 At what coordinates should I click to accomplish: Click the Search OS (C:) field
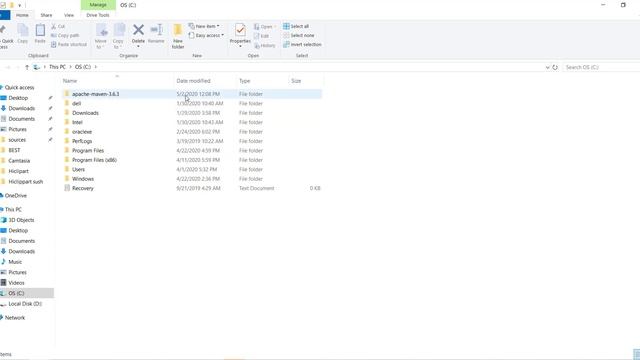click(601, 67)
